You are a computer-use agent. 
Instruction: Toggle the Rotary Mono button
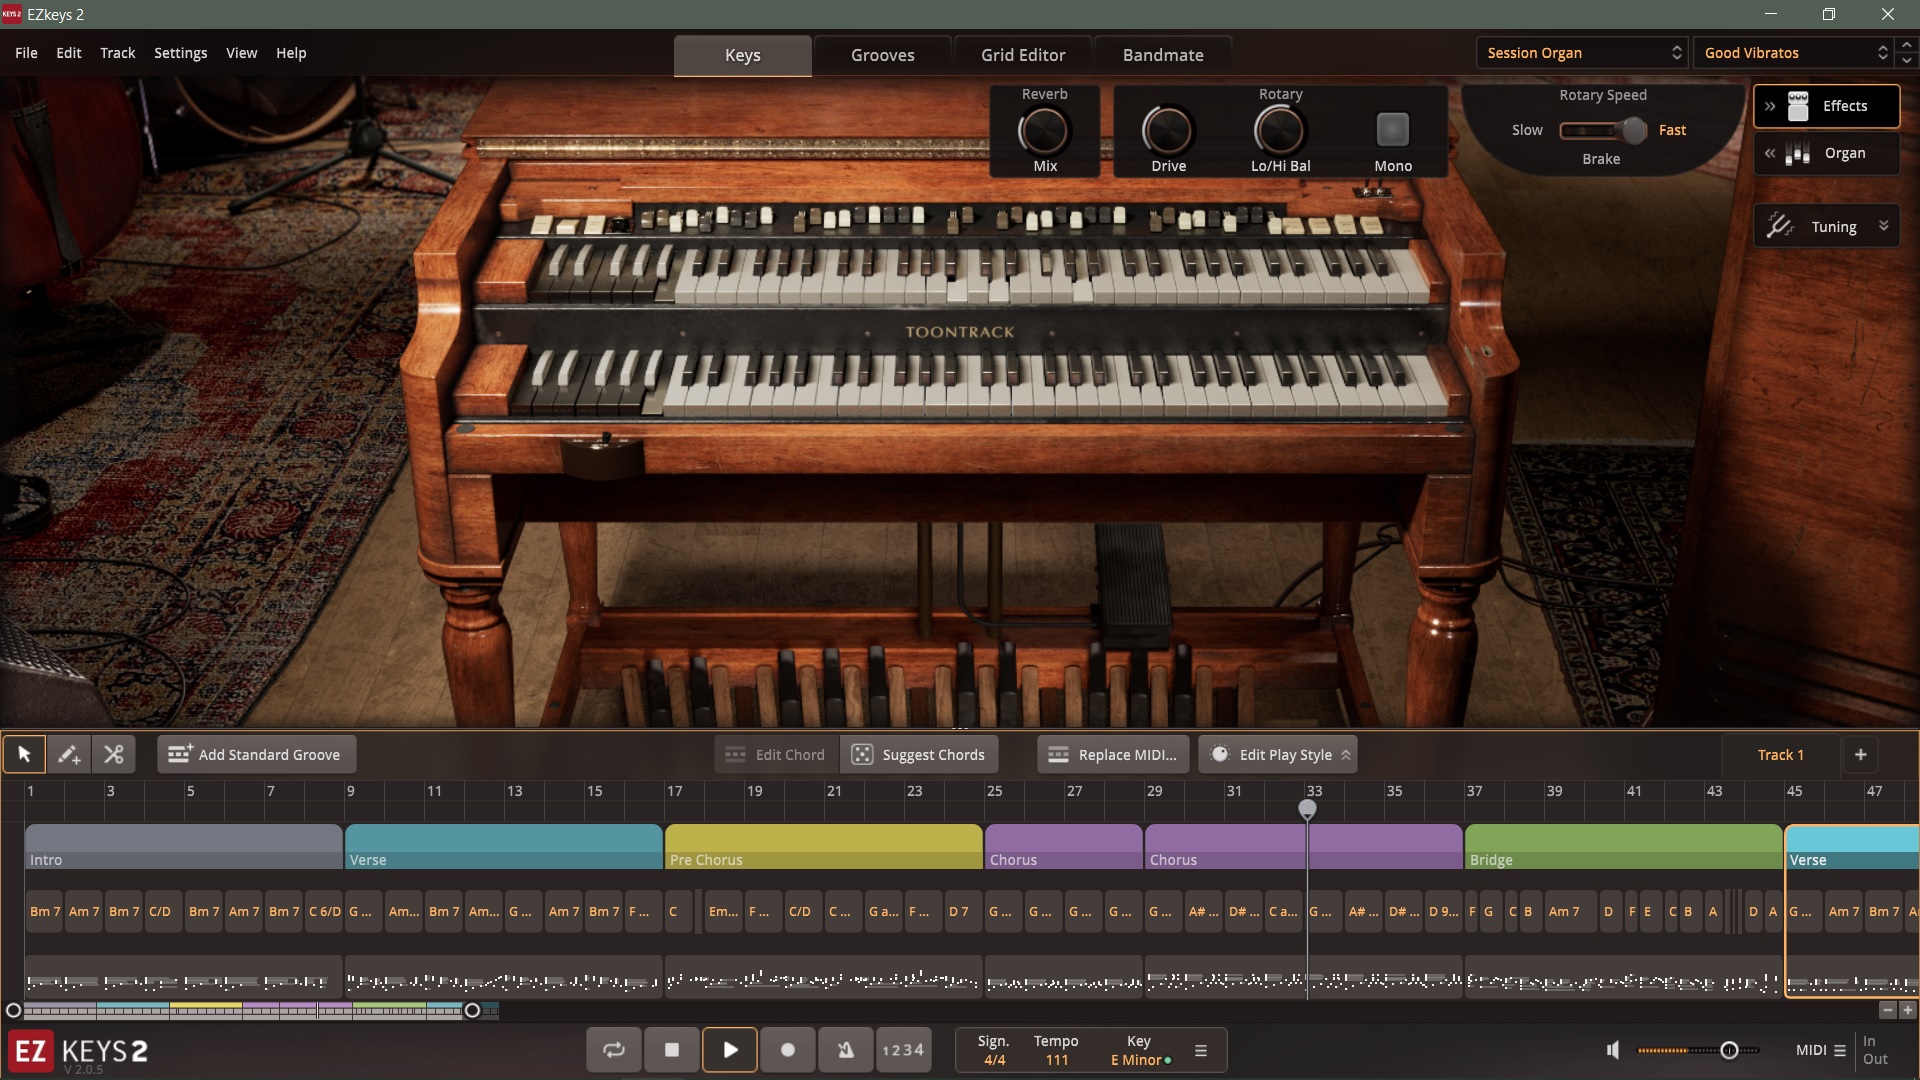point(1393,129)
